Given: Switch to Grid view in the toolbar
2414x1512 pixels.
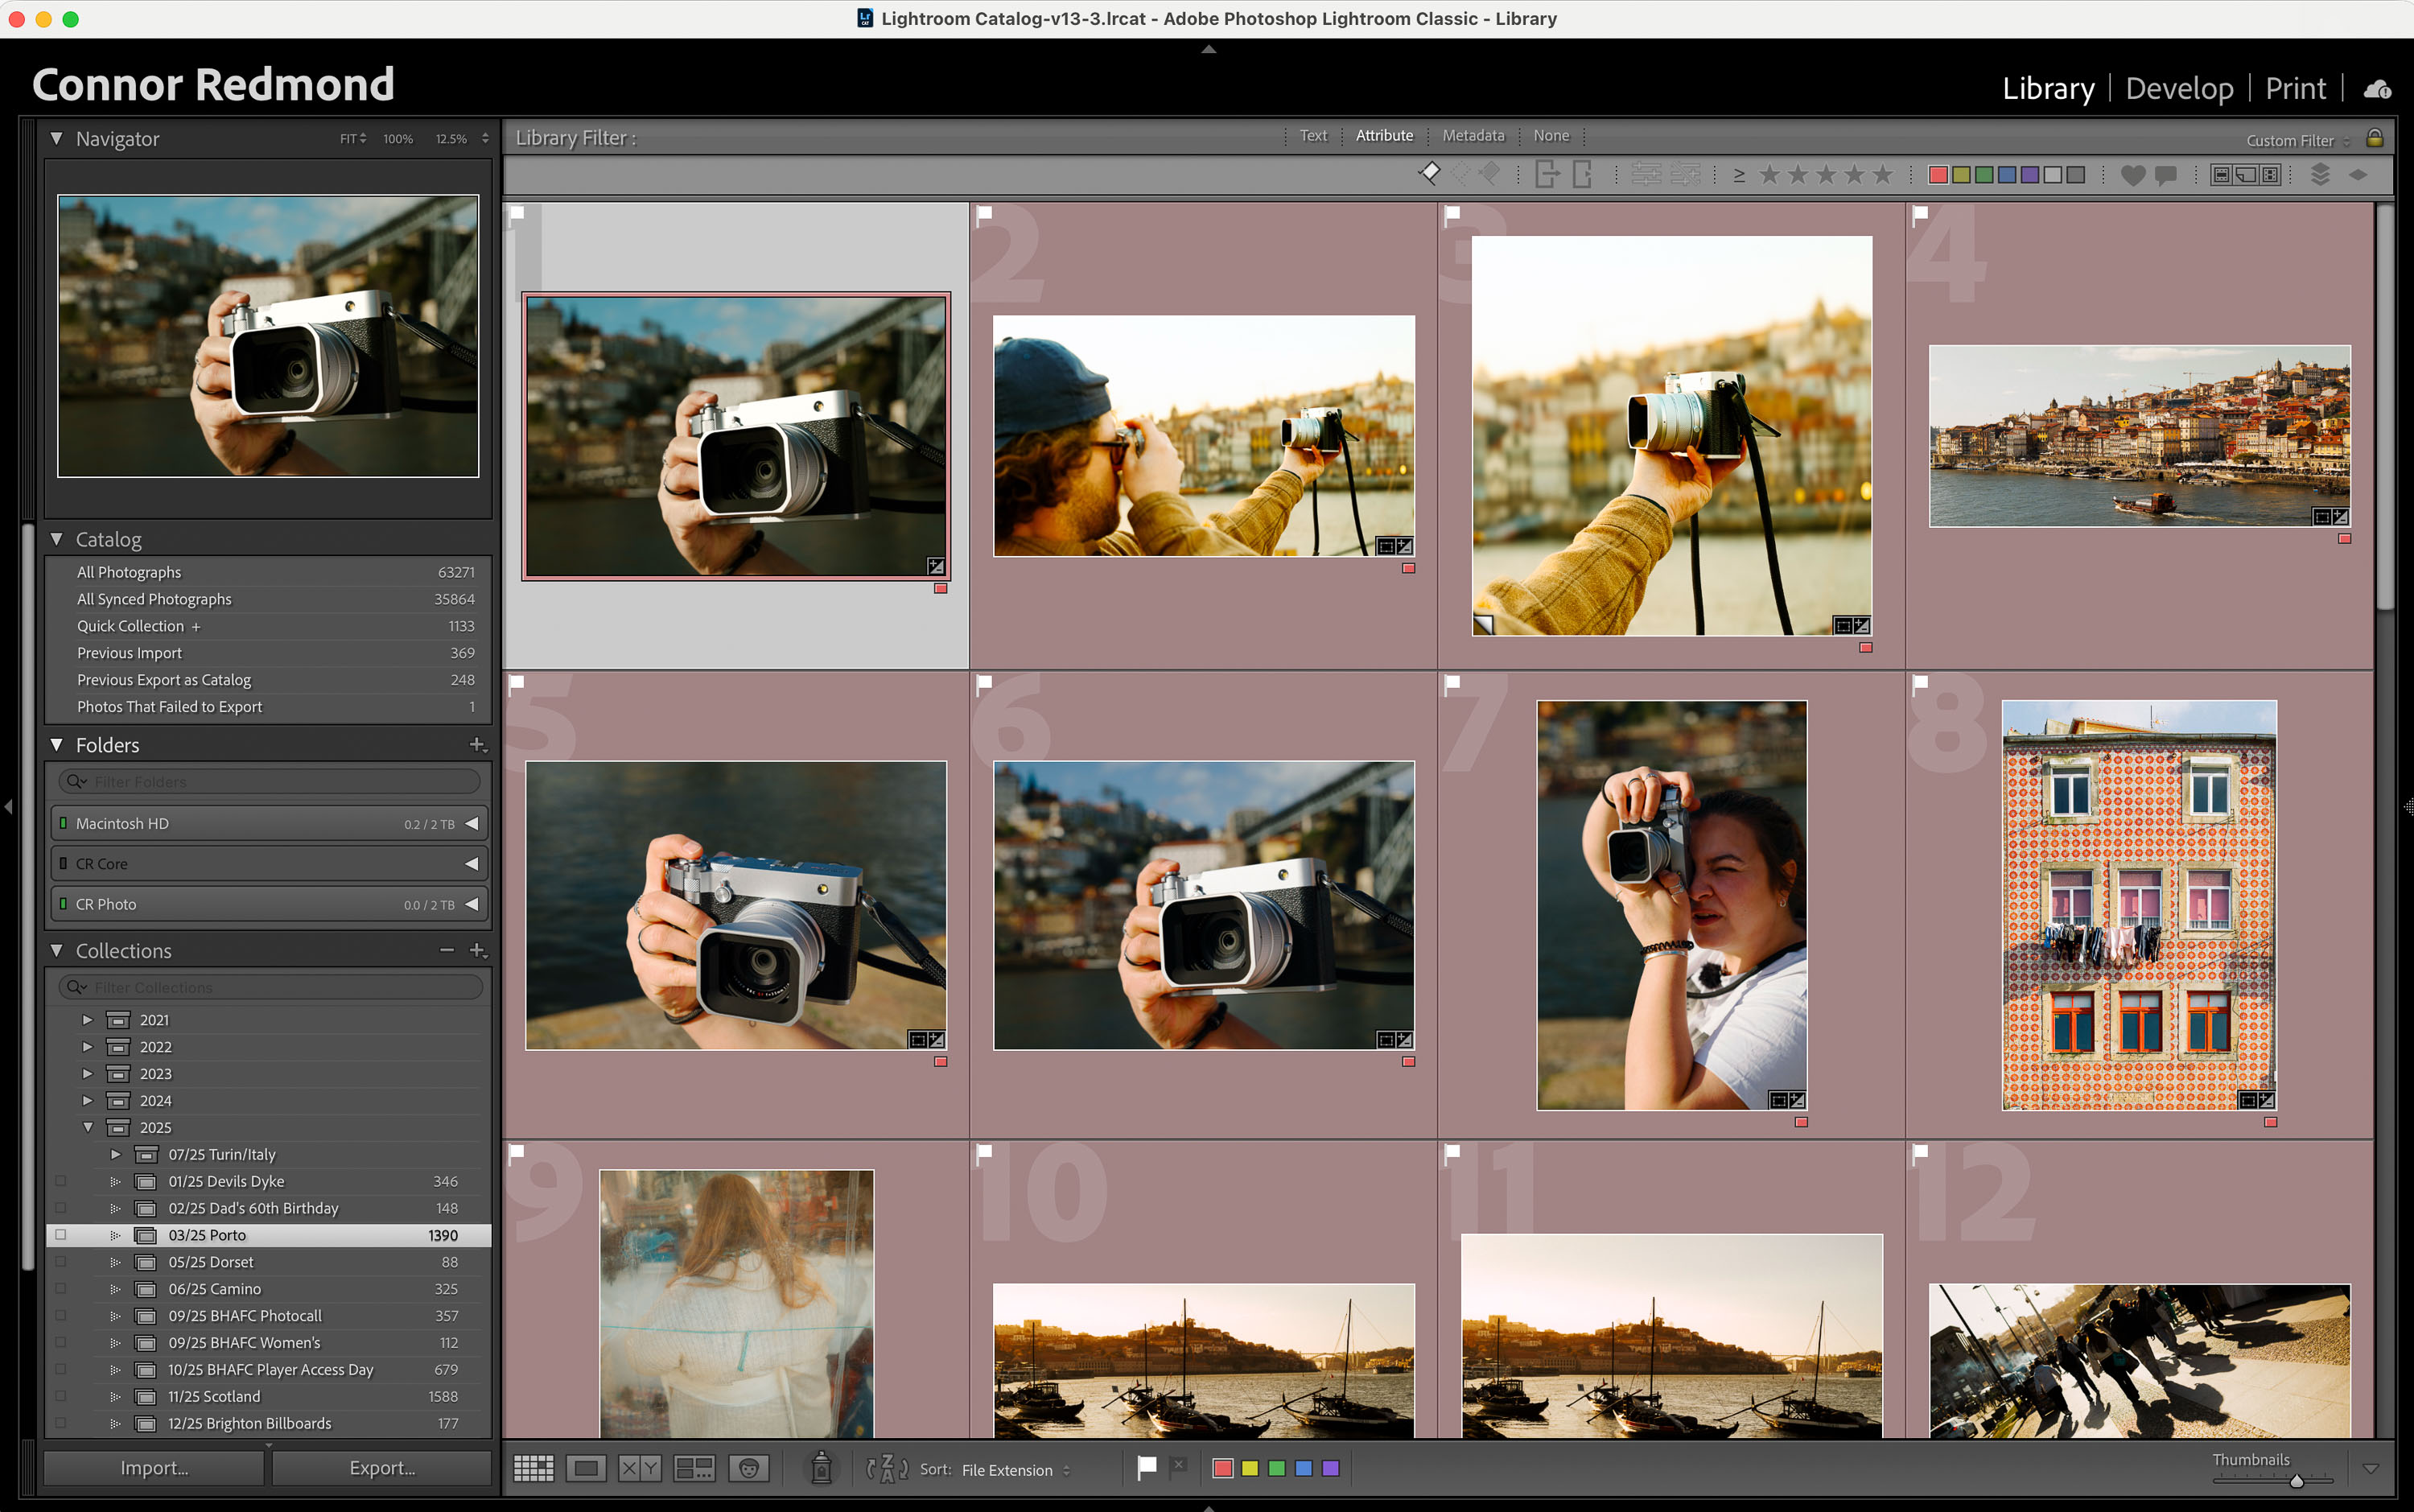Looking at the screenshot, I should click(x=533, y=1468).
